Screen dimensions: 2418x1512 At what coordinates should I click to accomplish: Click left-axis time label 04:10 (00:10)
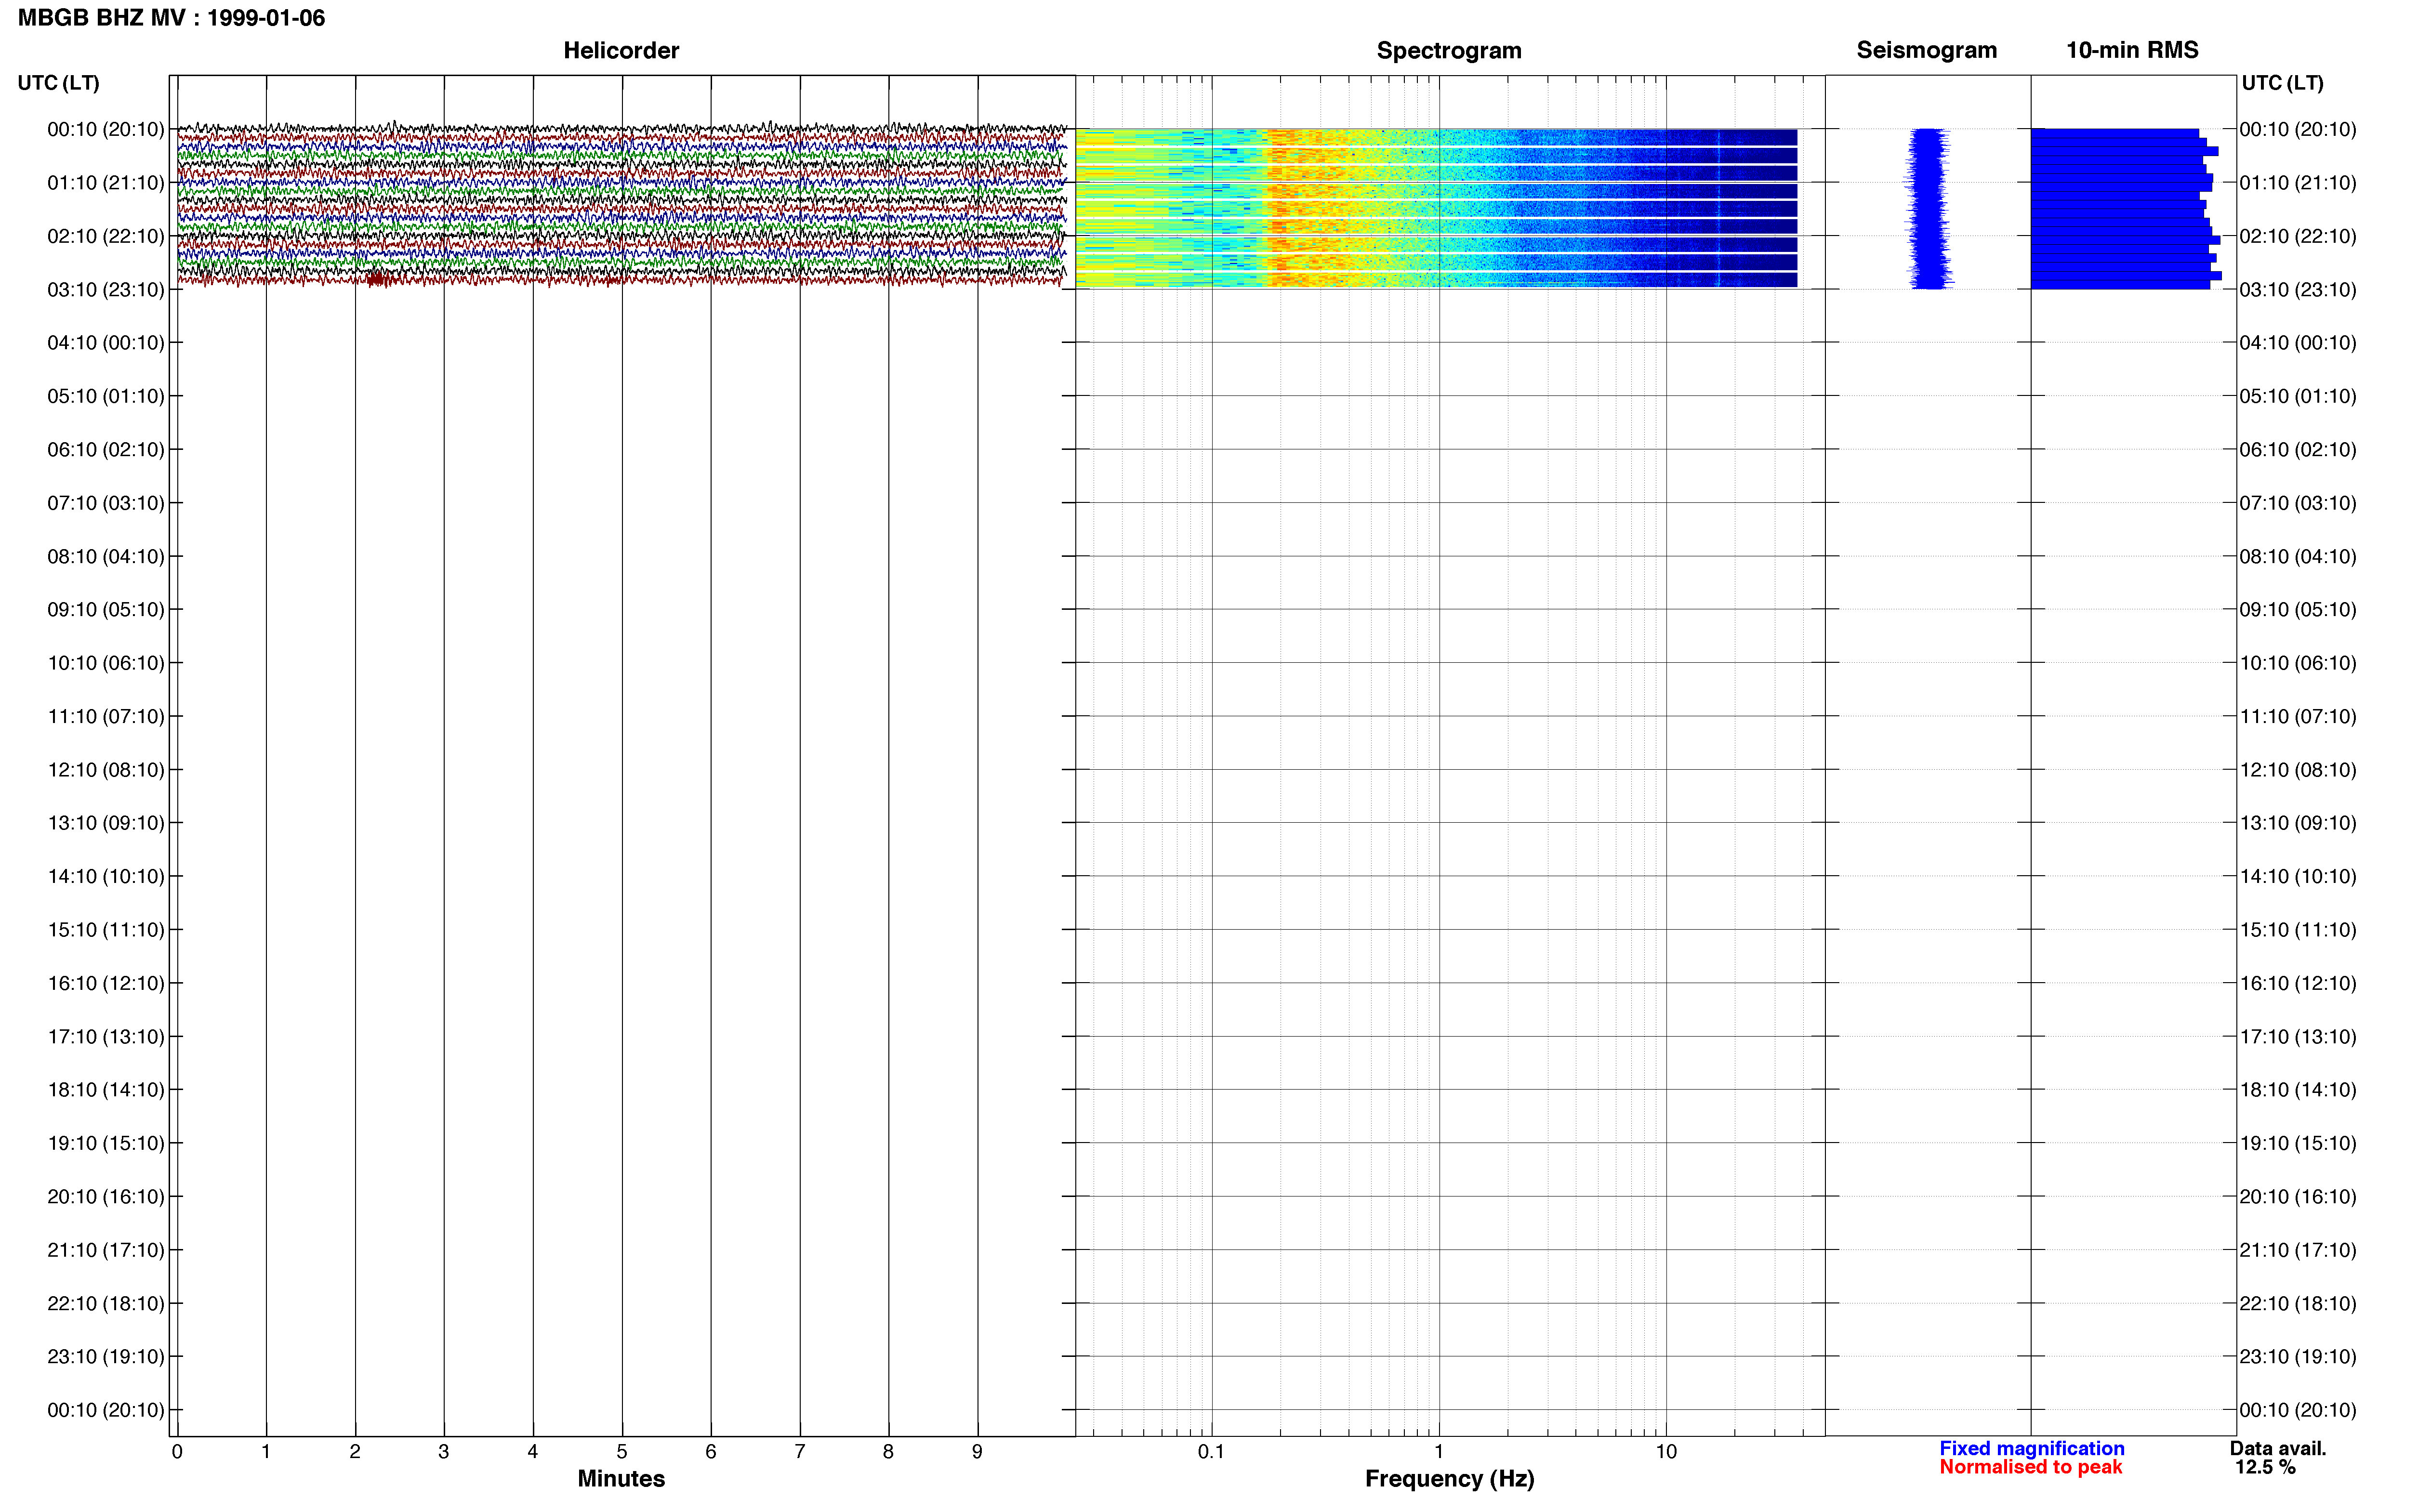click(106, 343)
